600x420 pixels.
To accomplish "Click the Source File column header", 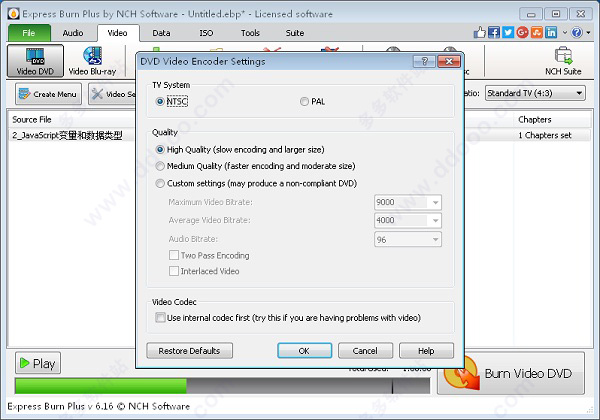I will 71,120.
